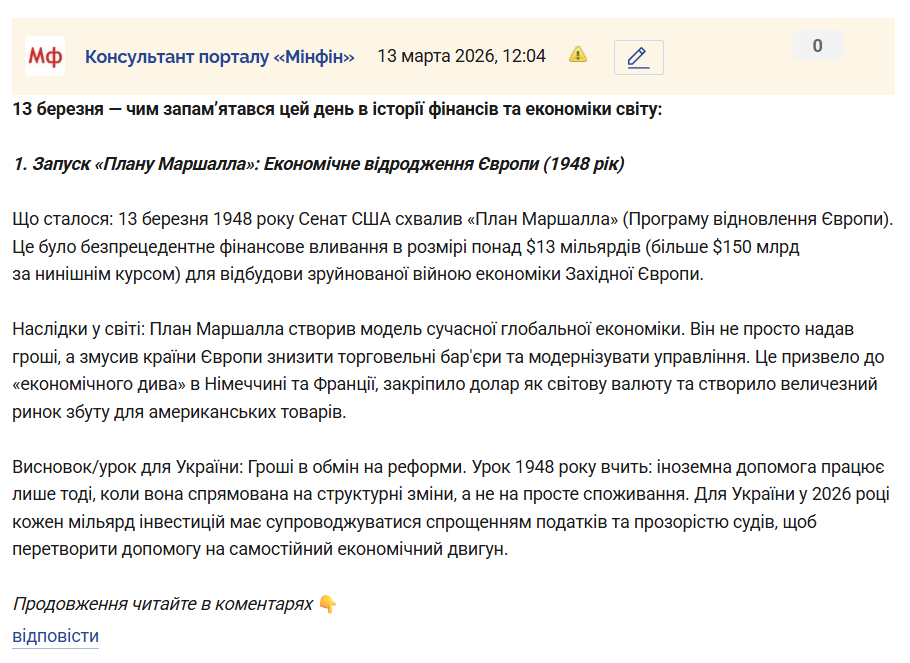Click the paragraph starting with Що сталося
Screen dimensions: 910x663
click(x=452, y=245)
